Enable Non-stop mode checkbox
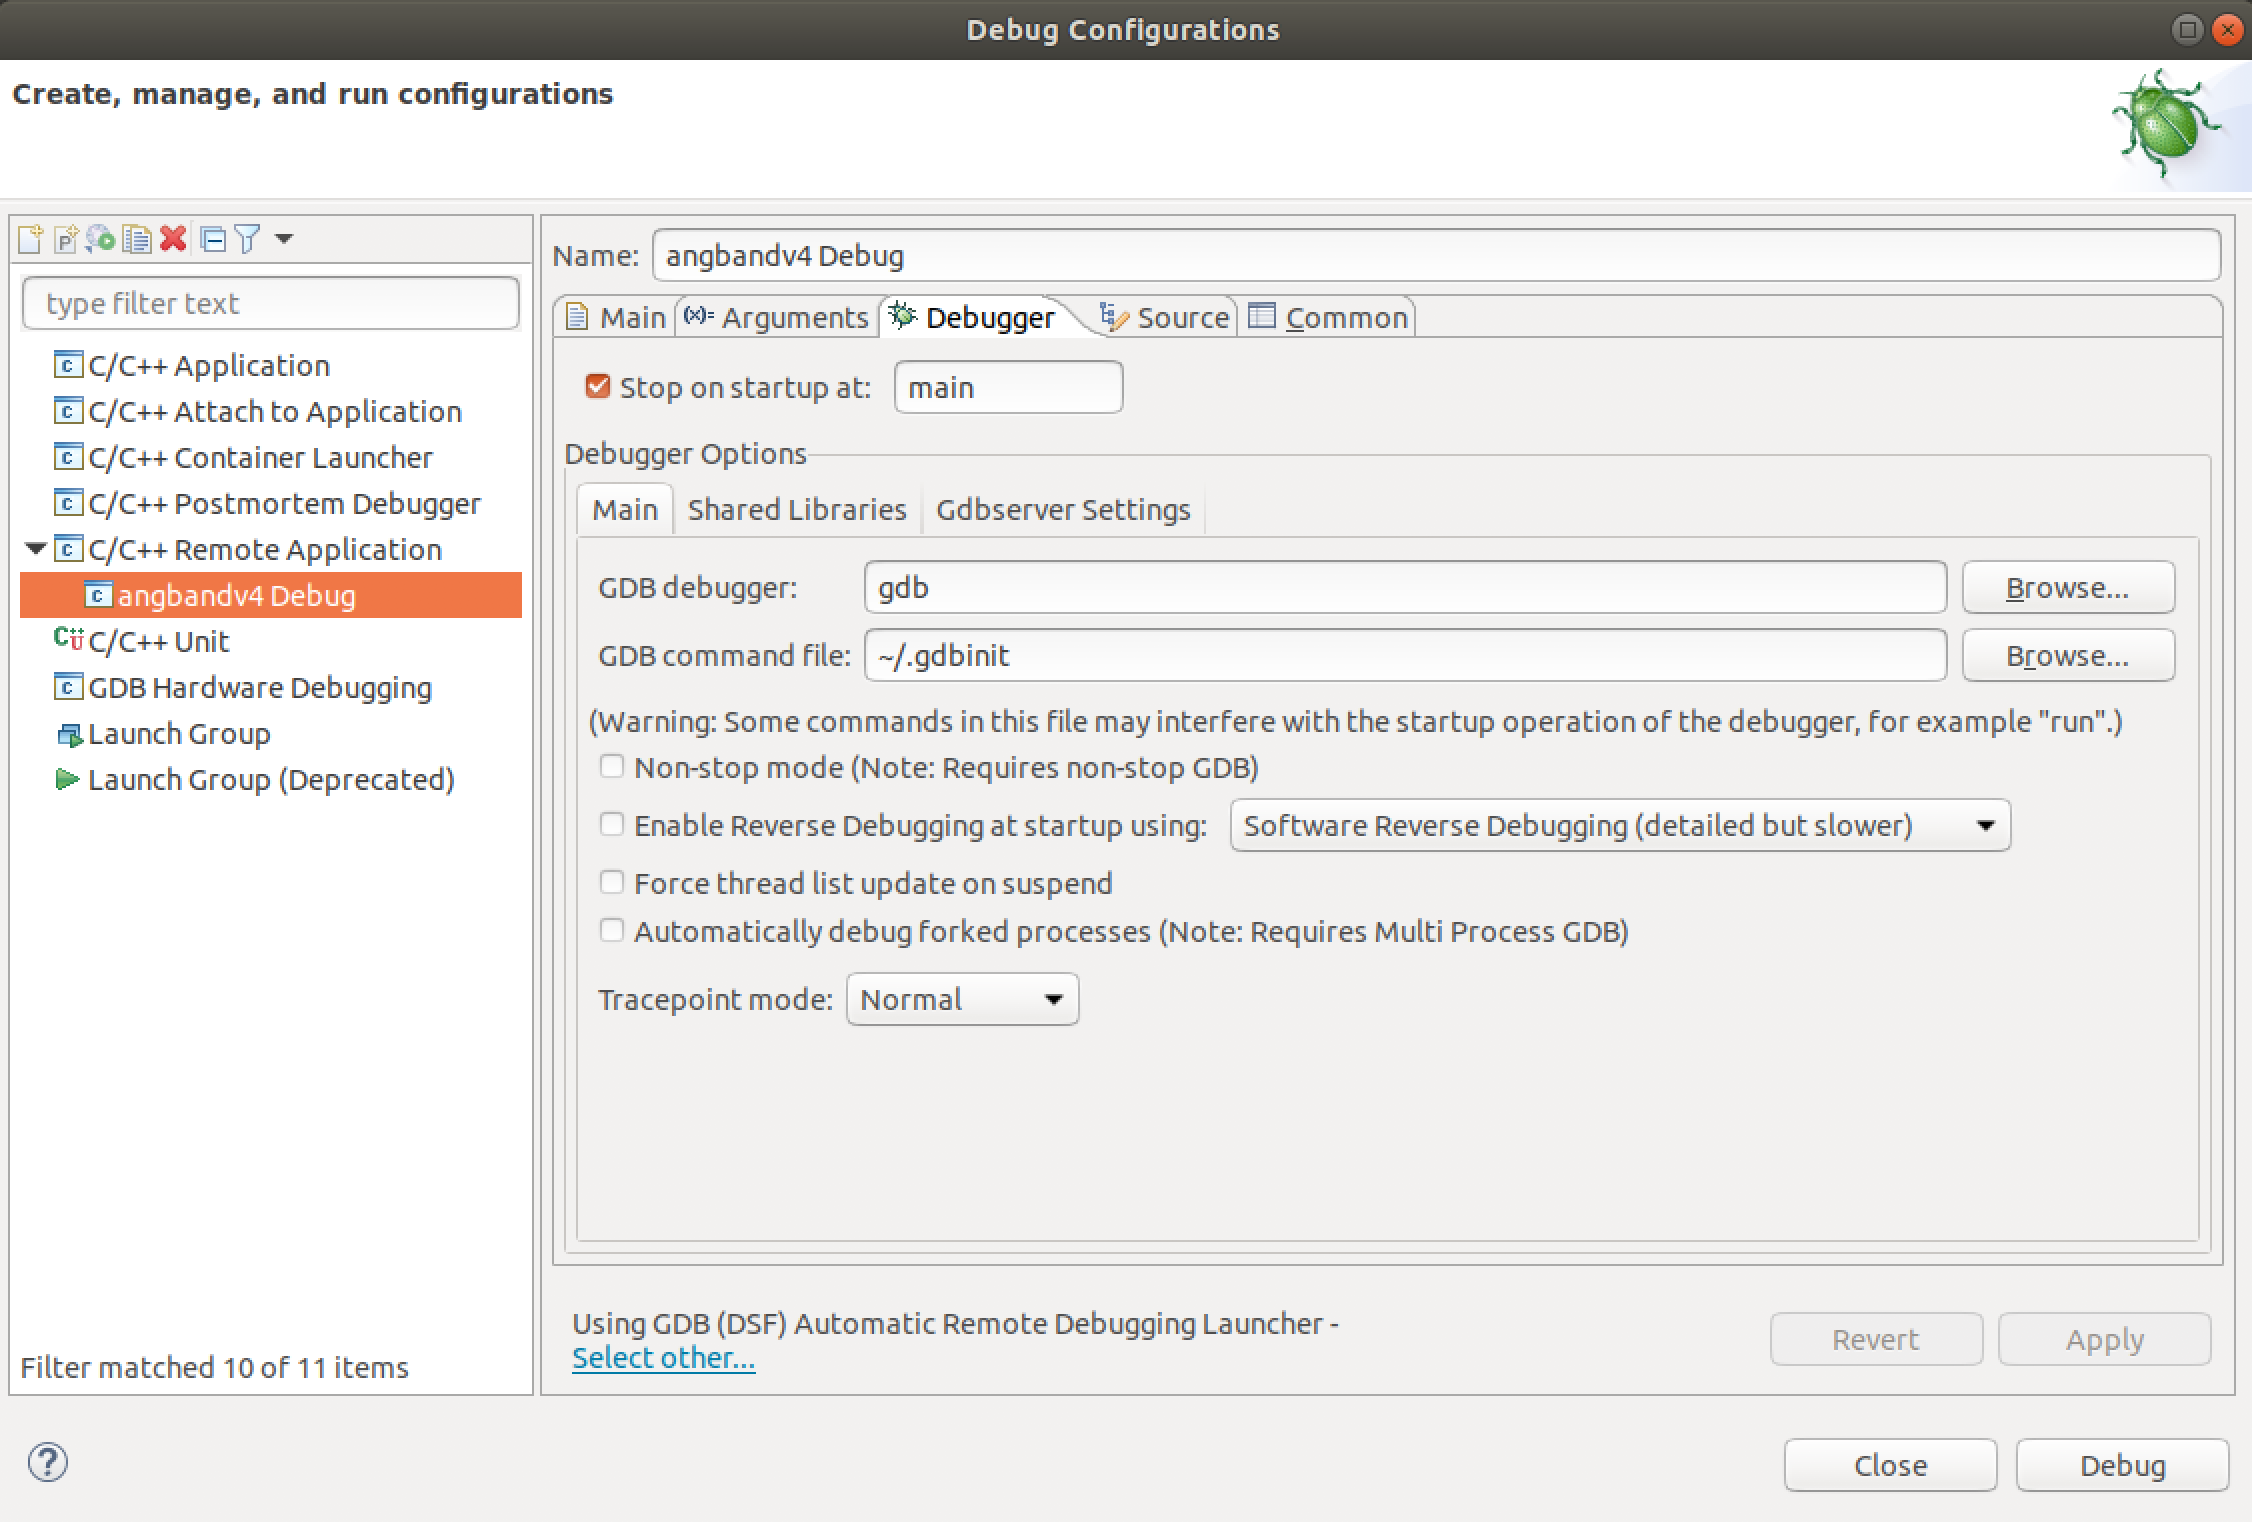Image resolution: width=2252 pixels, height=1522 pixels. pos(611,769)
